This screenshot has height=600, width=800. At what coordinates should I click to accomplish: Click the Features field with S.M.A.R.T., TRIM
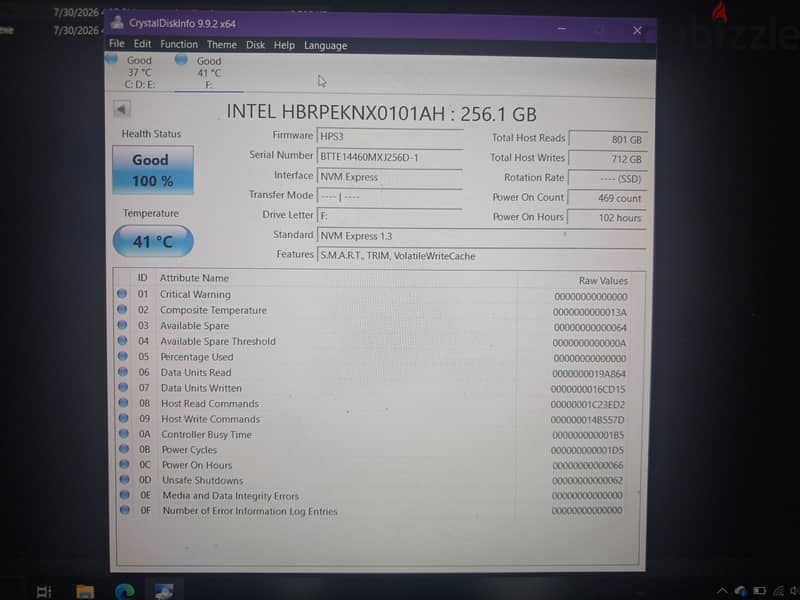coord(481,256)
